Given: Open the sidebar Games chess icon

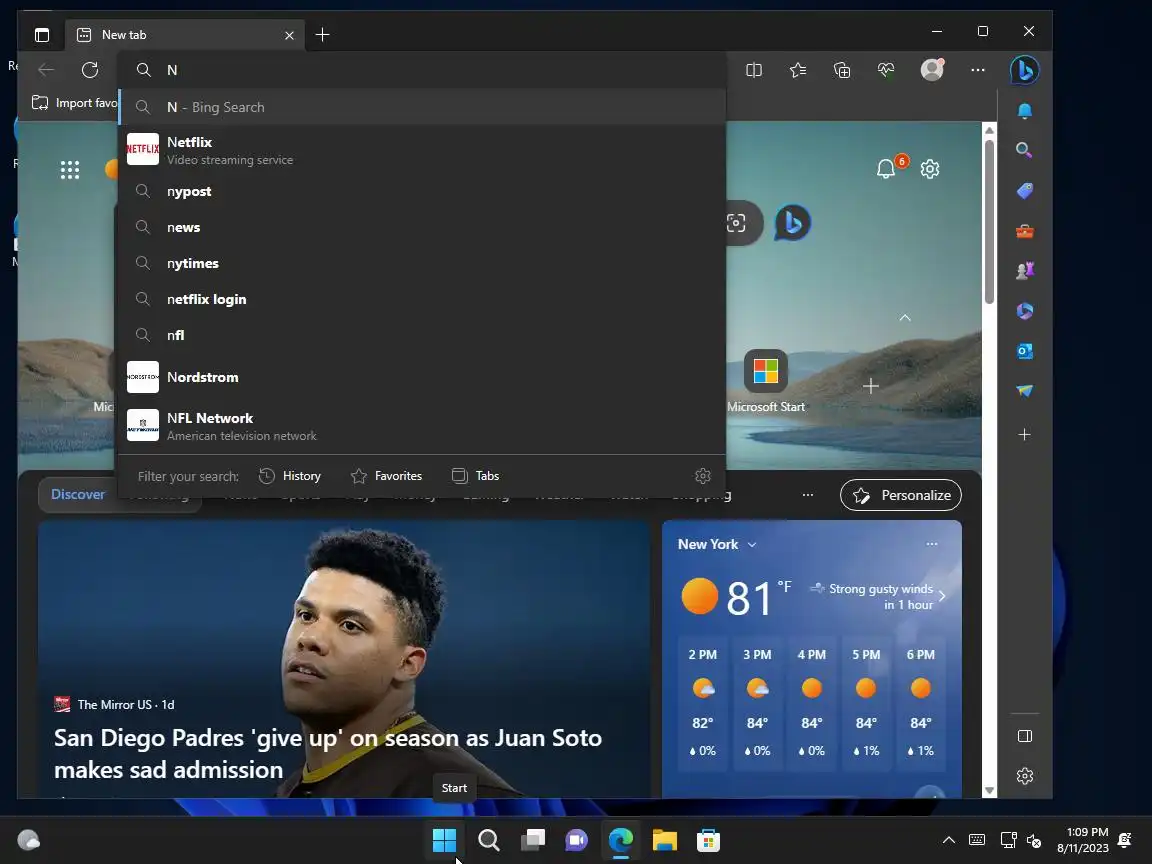Looking at the screenshot, I should 1024,271.
